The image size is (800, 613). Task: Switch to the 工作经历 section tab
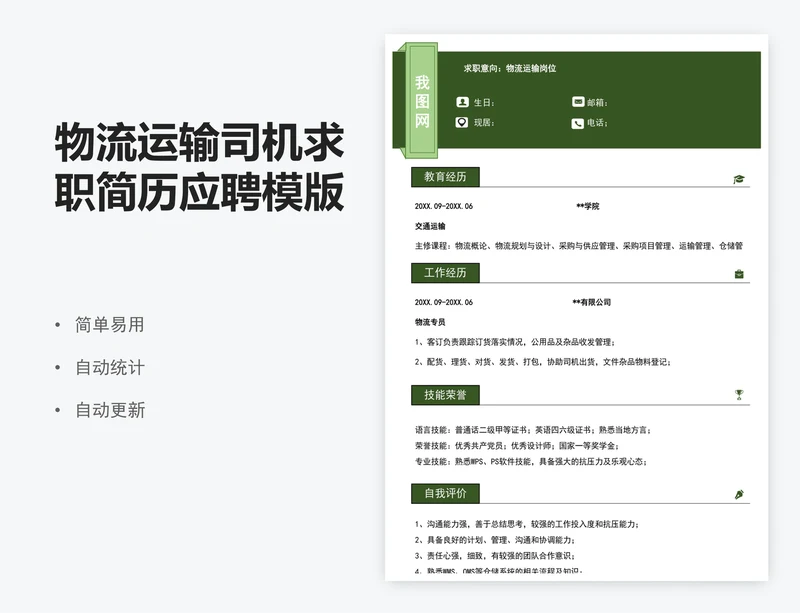445,271
